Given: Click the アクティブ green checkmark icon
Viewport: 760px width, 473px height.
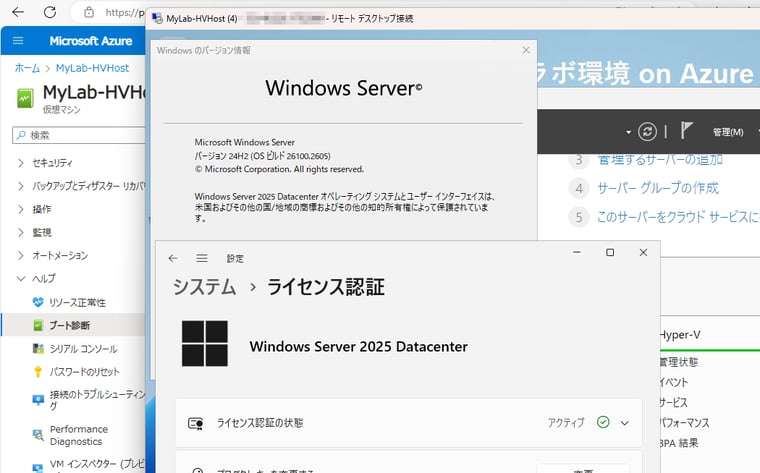Looking at the screenshot, I should point(603,422).
